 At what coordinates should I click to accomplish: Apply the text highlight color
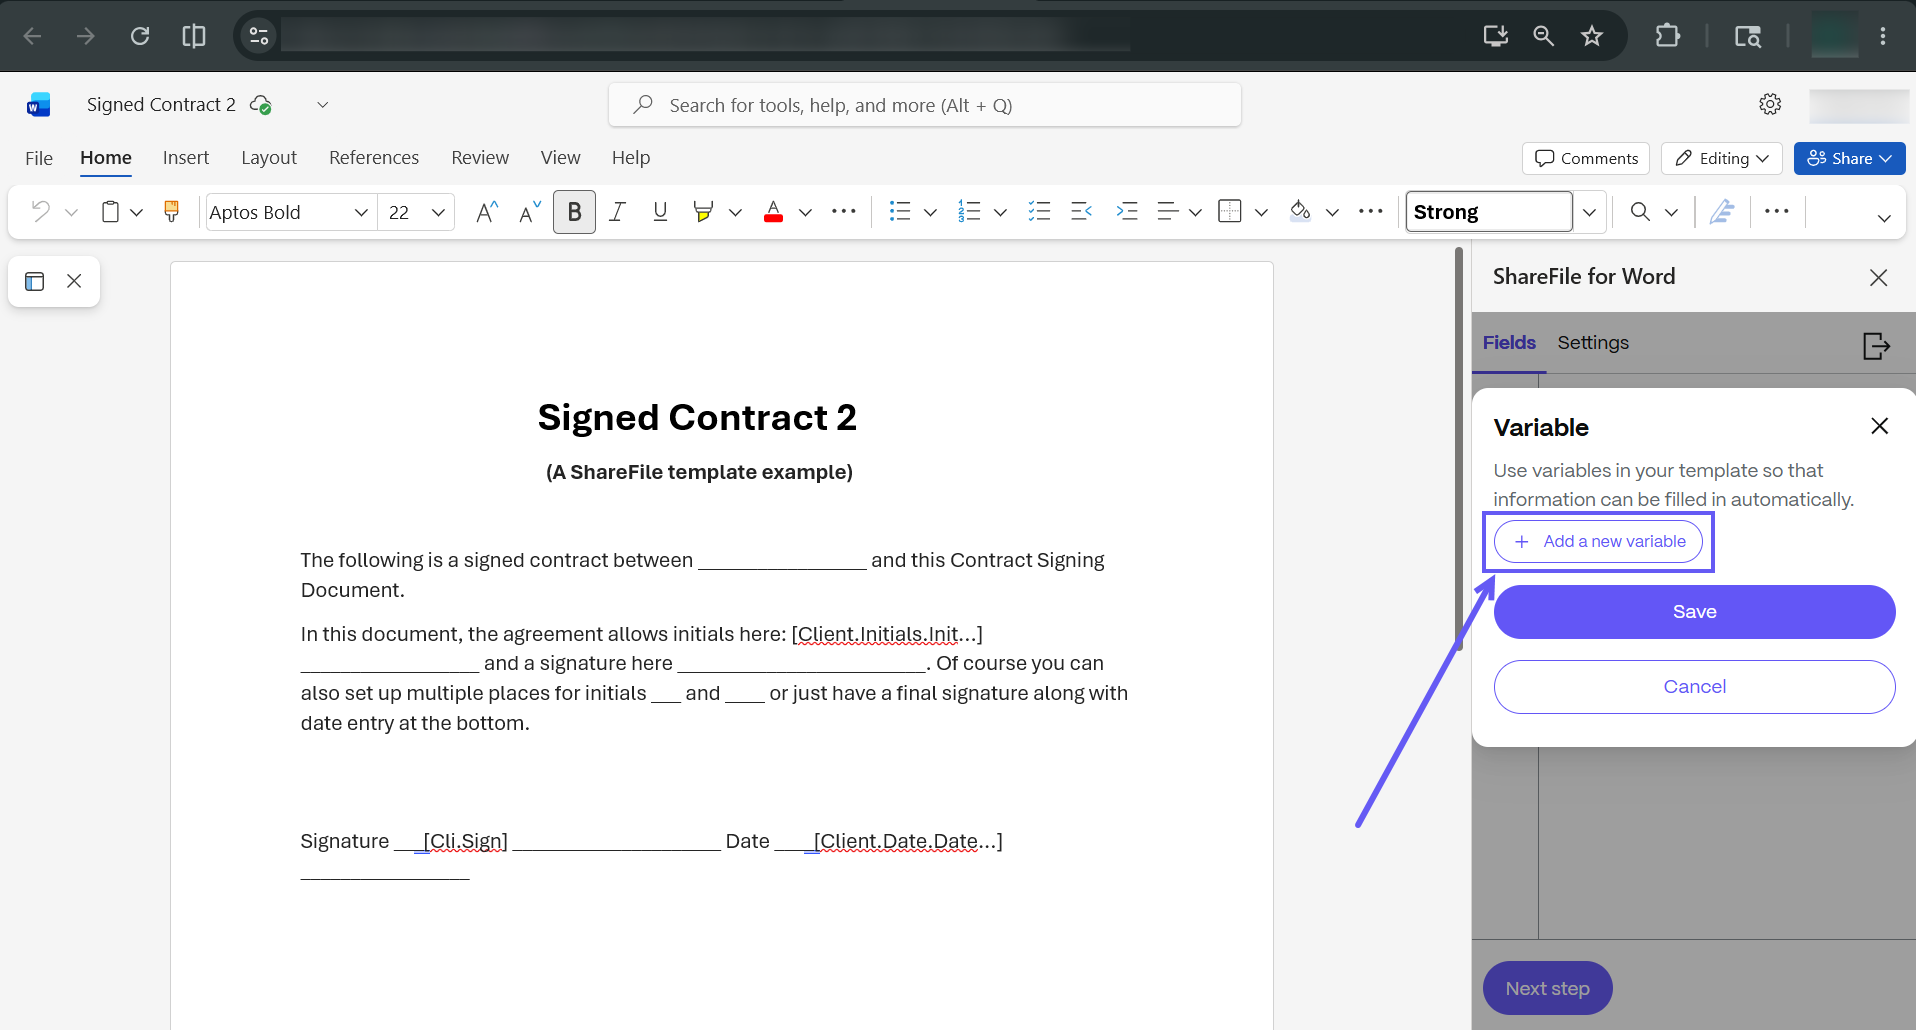[703, 212]
